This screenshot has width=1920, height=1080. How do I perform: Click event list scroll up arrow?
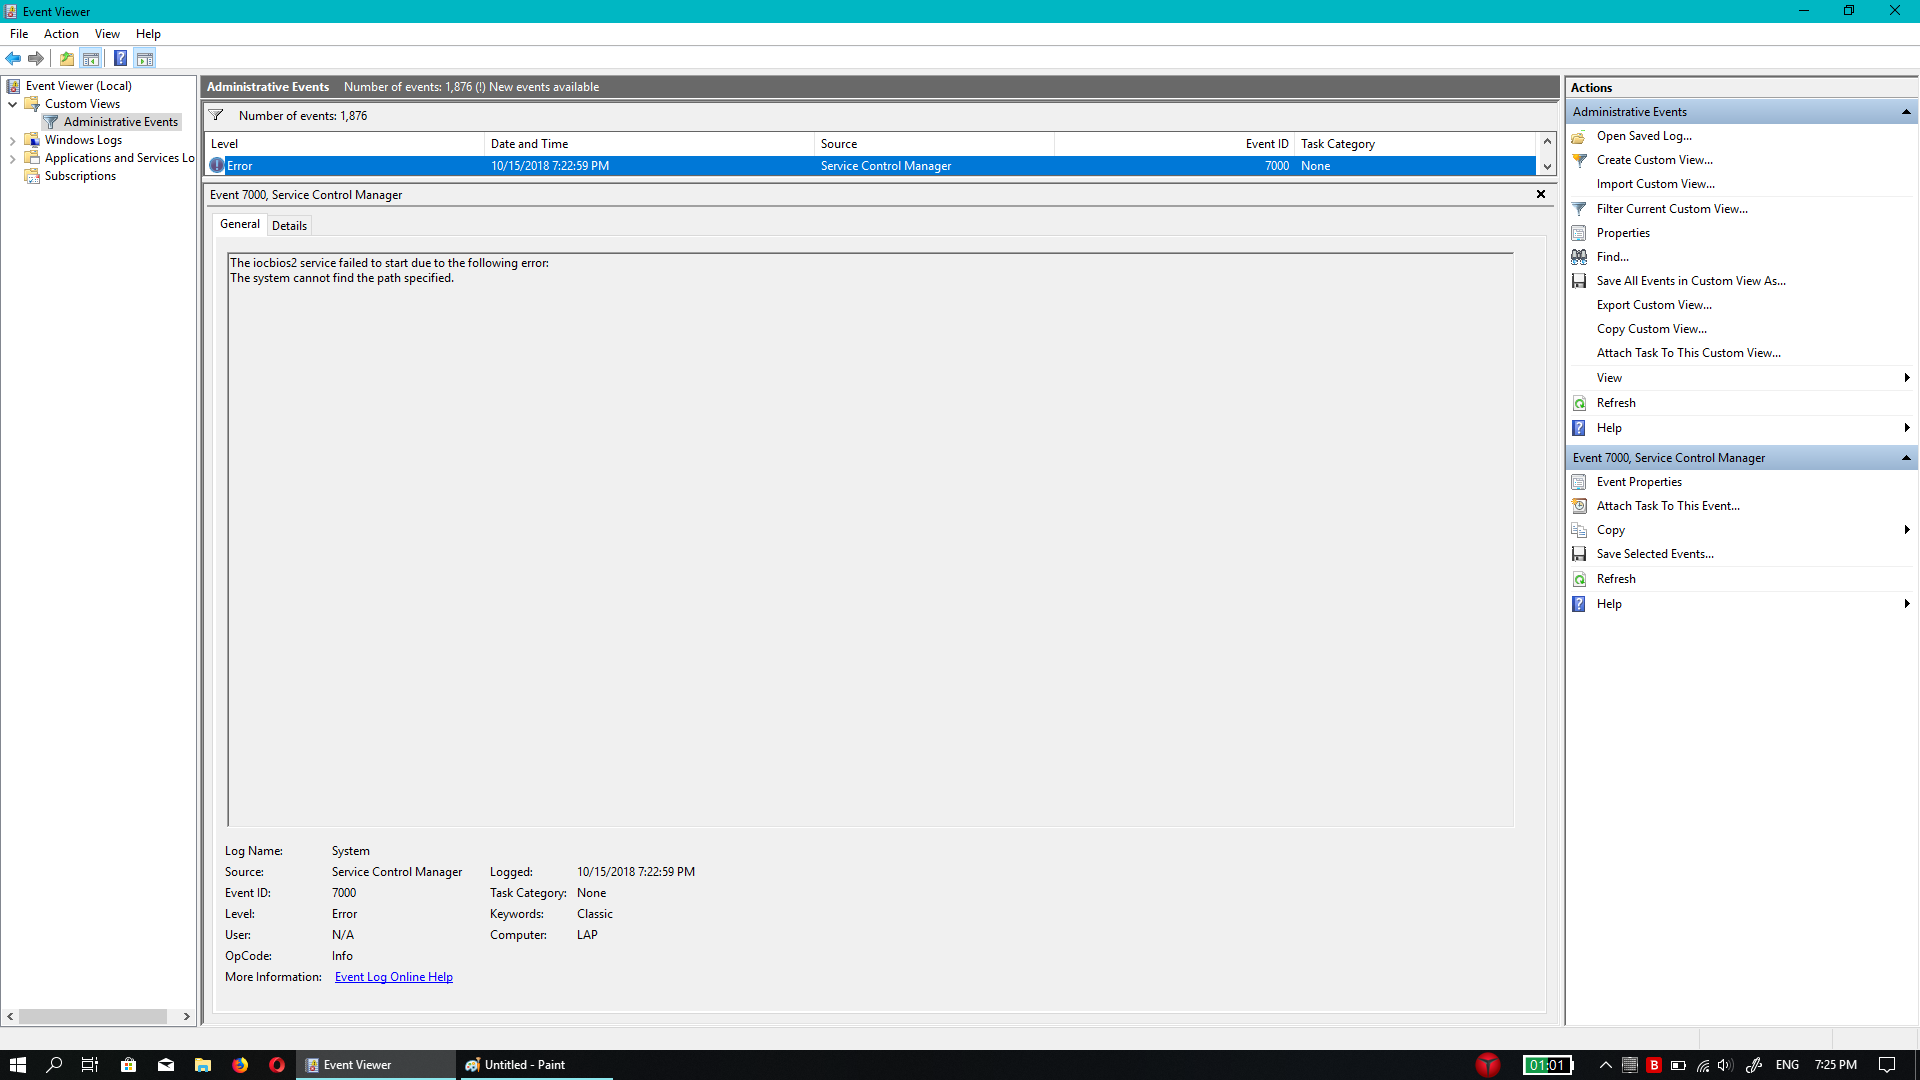[x=1547, y=141]
